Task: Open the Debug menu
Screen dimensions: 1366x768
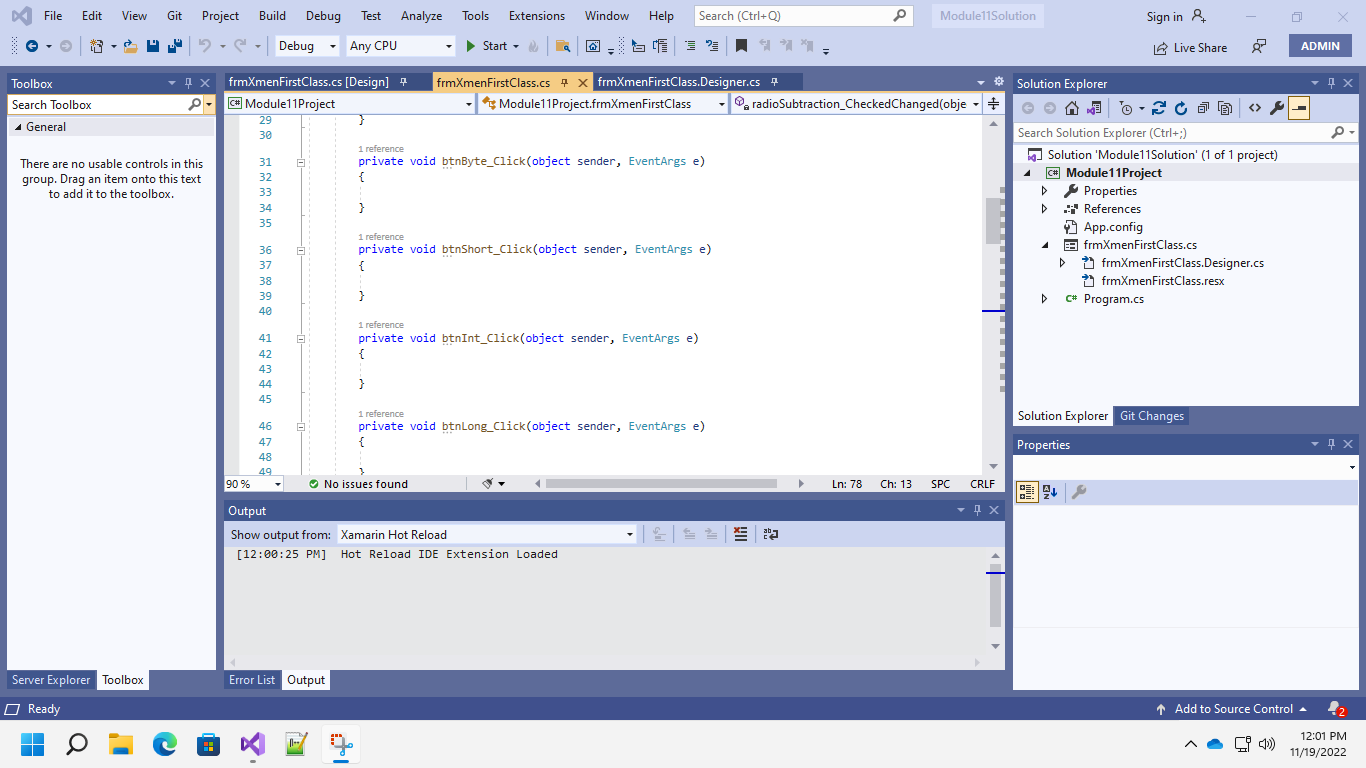Action: 322,15
